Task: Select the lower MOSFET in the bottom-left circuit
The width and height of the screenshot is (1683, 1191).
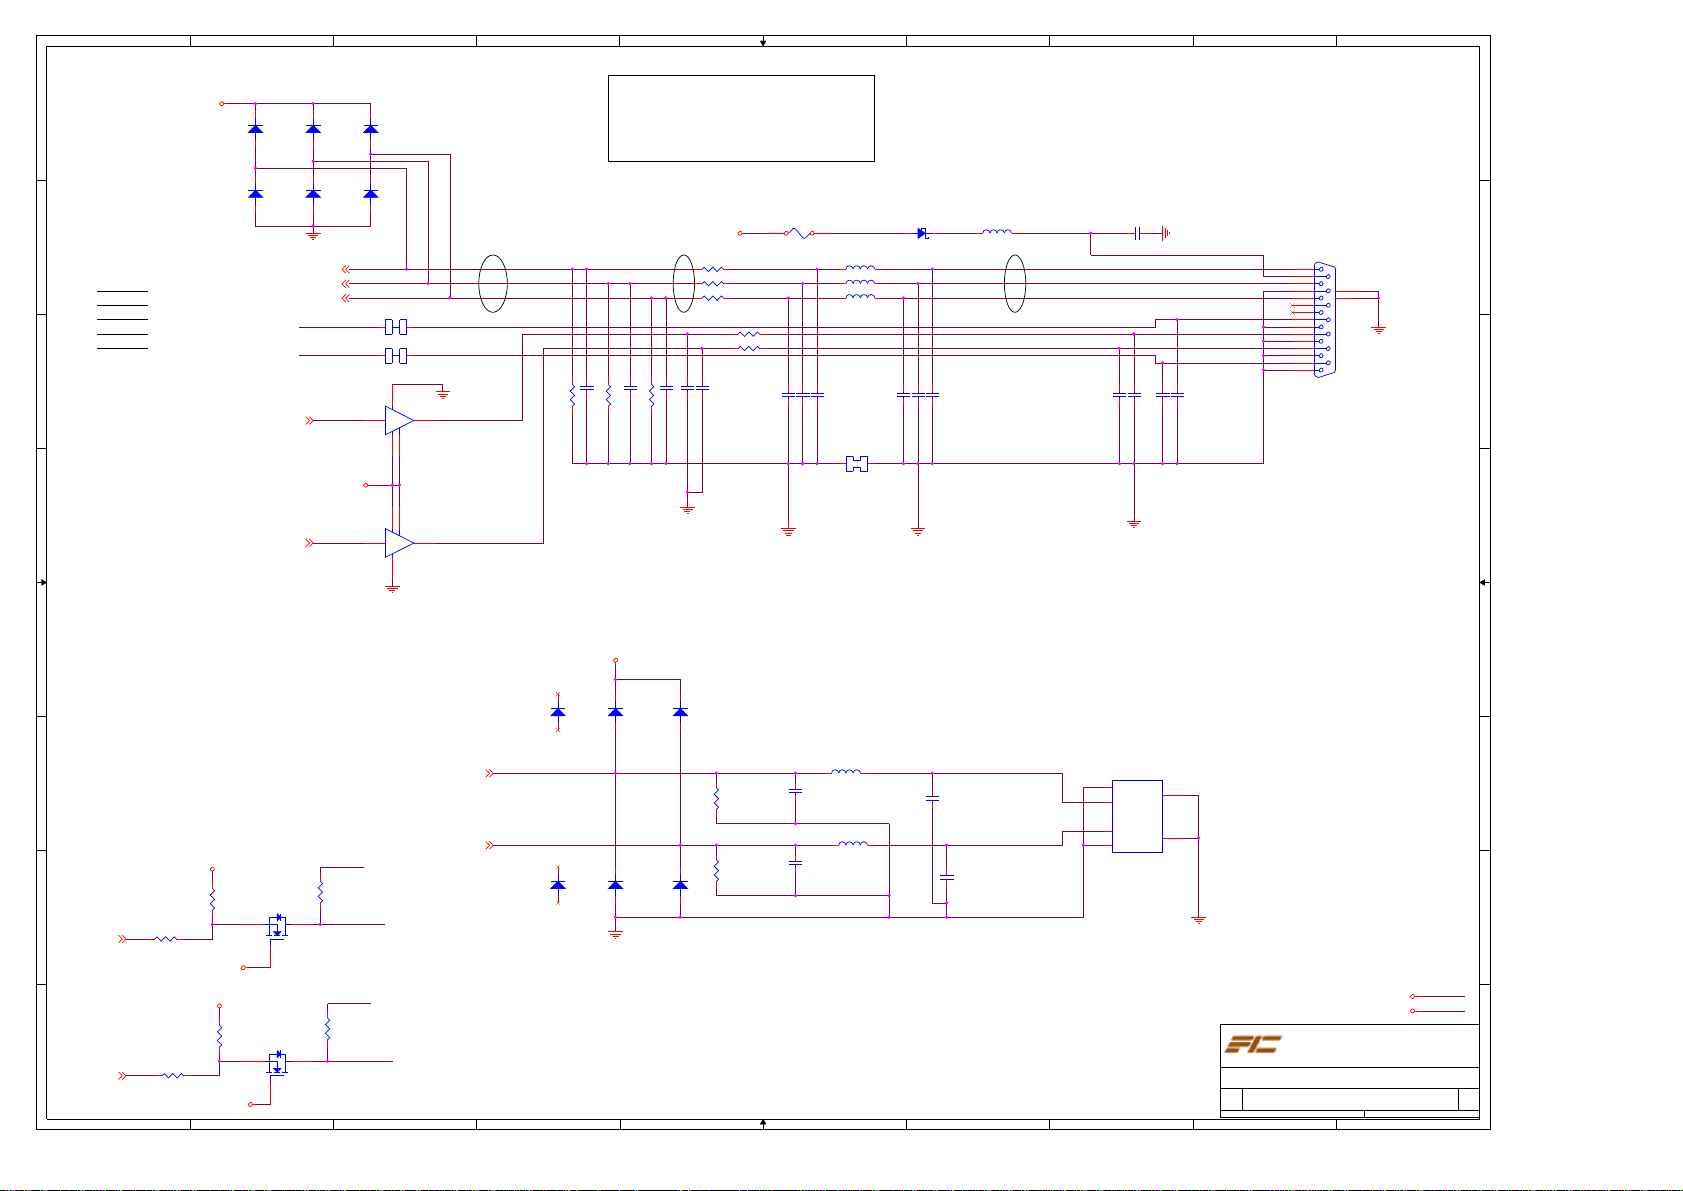Action: (x=277, y=1062)
